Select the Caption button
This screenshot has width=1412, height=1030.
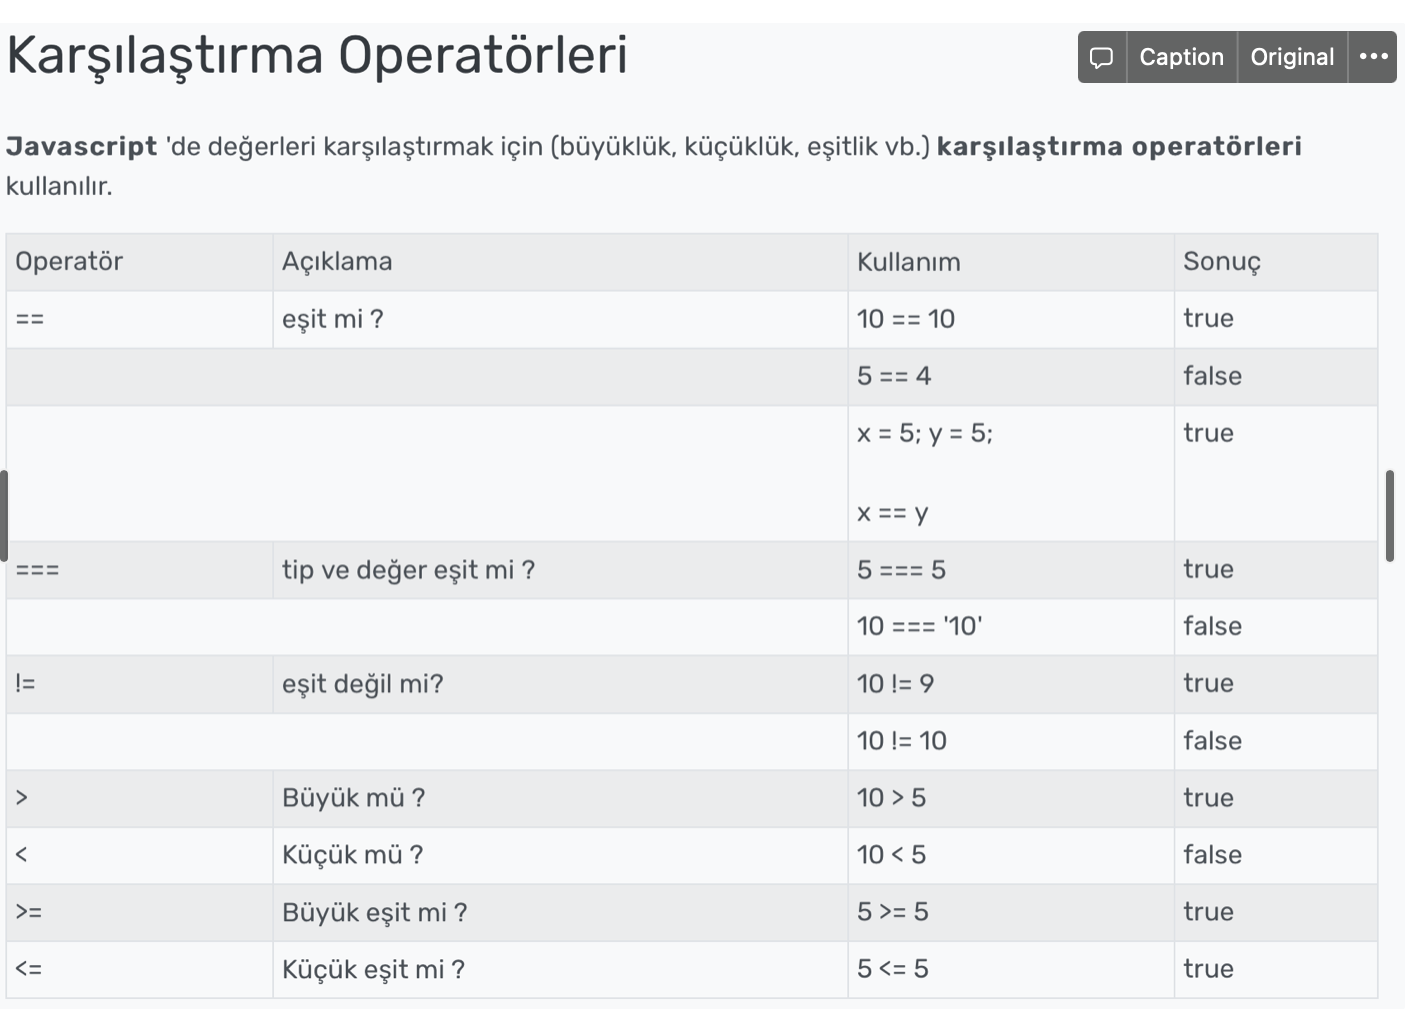tap(1182, 57)
